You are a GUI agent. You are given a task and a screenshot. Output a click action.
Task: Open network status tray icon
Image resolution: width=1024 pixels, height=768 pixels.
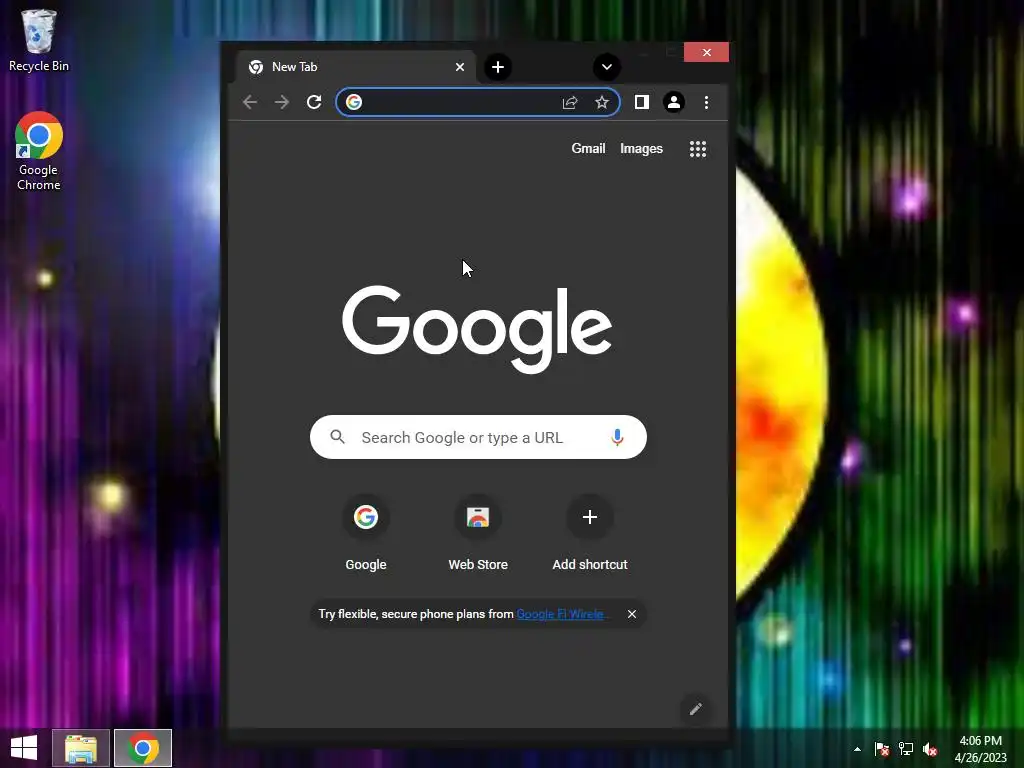(906, 749)
